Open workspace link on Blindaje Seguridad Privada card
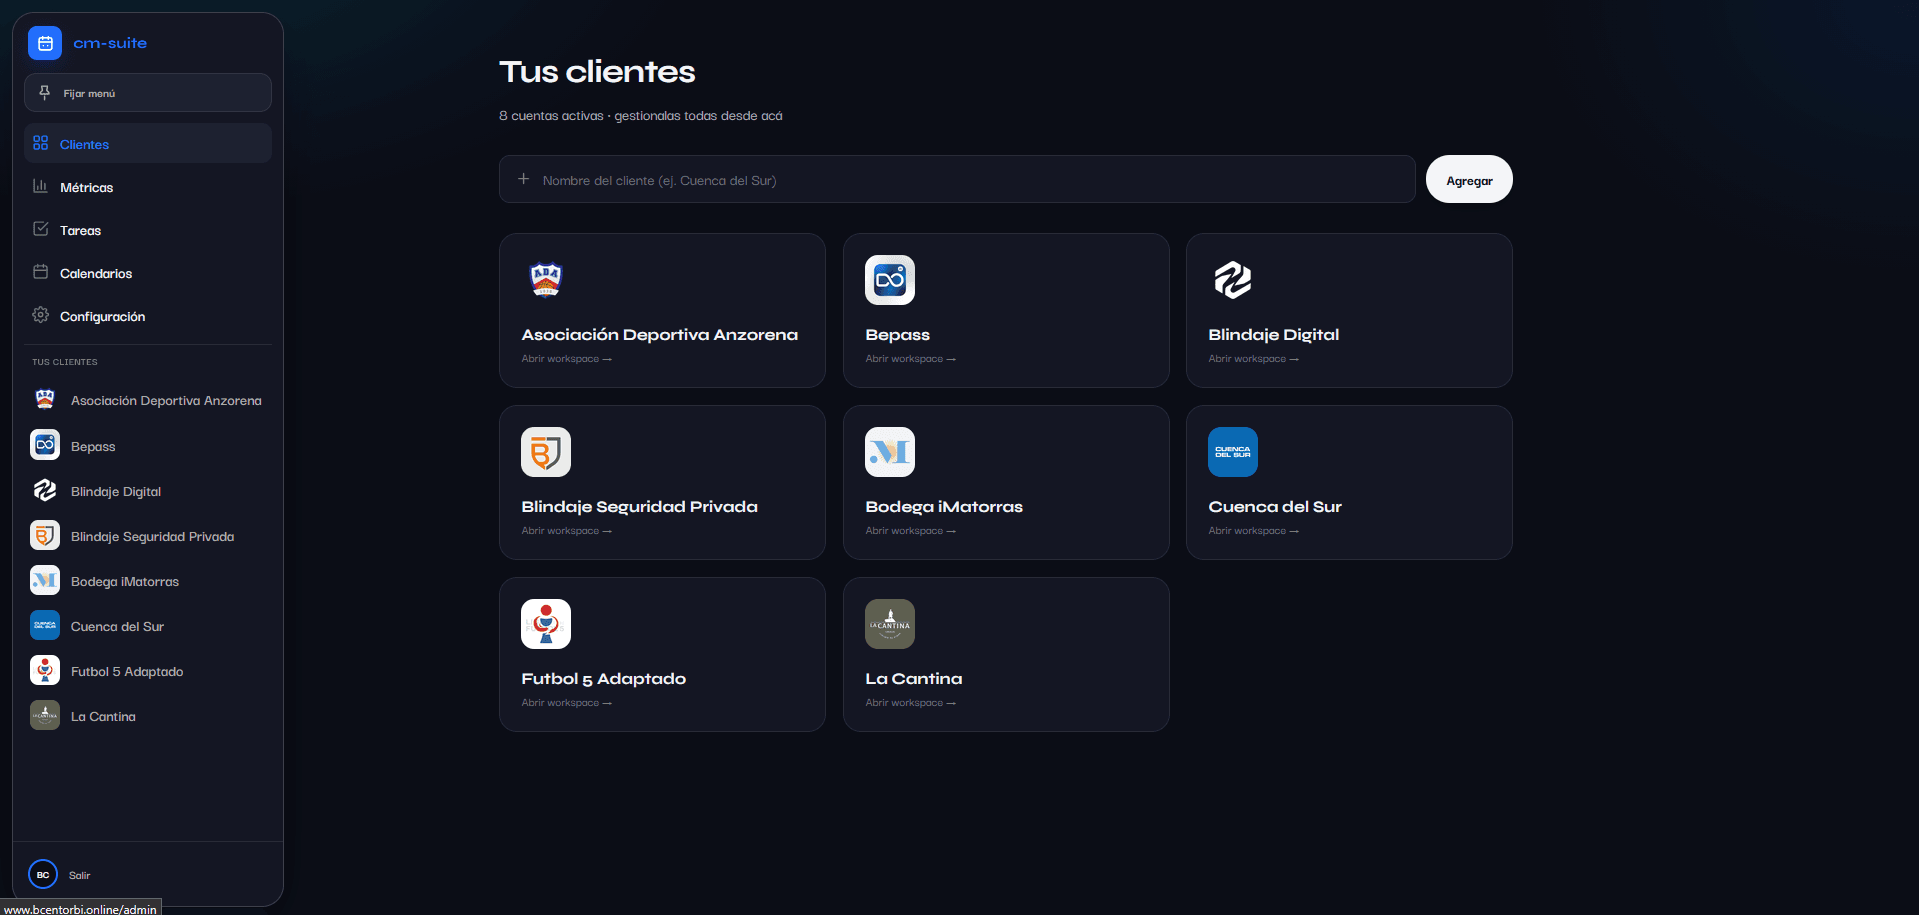 pyautogui.click(x=566, y=531)
